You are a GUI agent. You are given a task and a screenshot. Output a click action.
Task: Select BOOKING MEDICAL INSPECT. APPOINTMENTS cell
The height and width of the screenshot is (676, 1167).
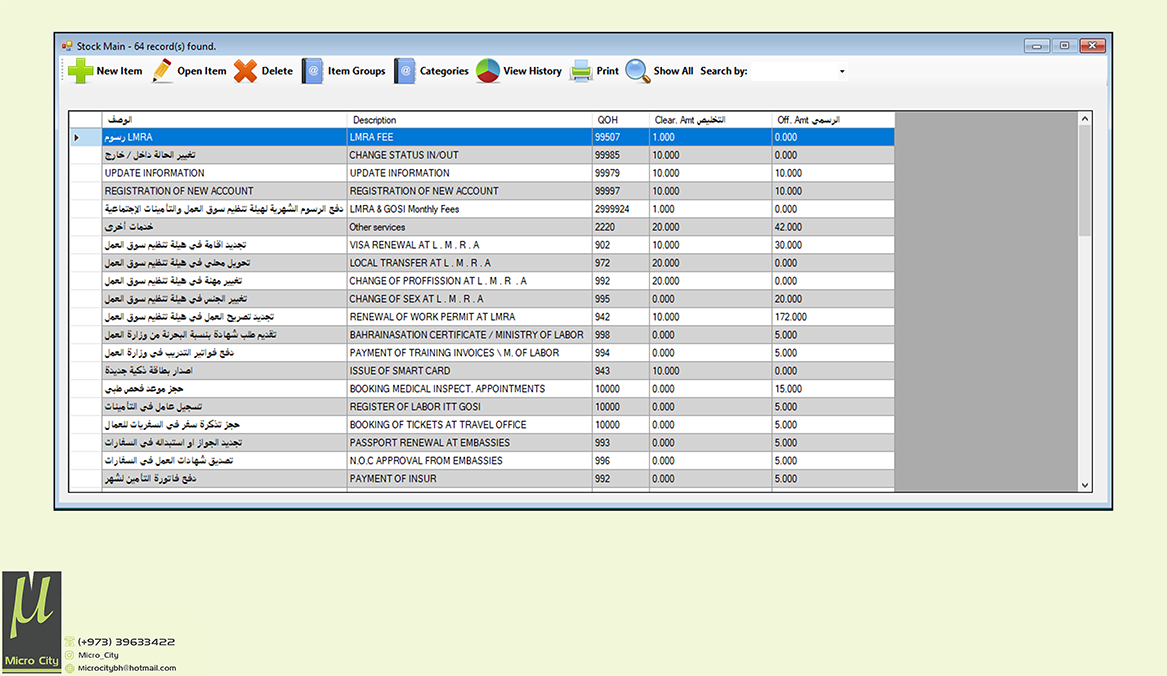point(470,389)
